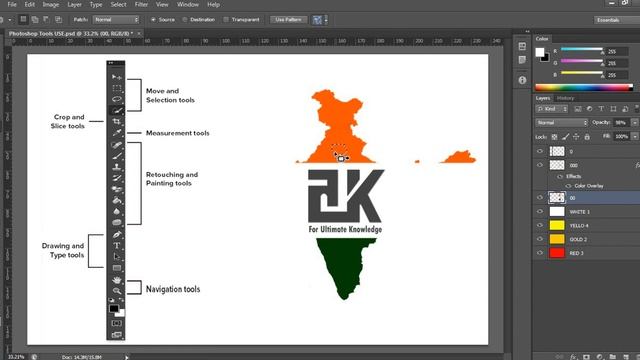Screen dimensions: 640x360
Task: Toggle Color Overlay effect visibility
Action: coord(568,186)
